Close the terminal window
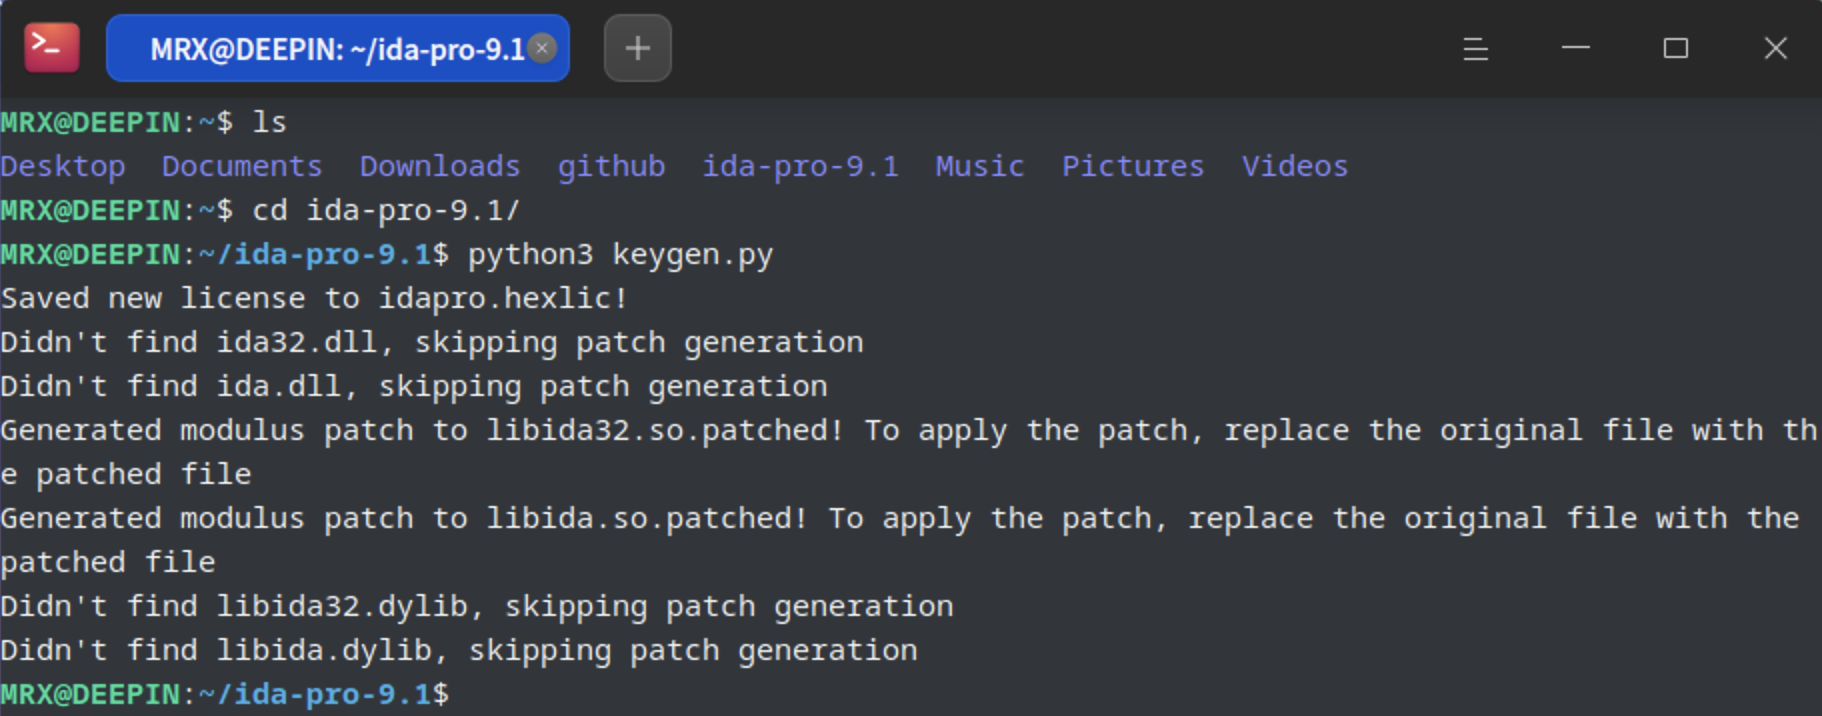1822x716 pixels. coord(1776,48)
